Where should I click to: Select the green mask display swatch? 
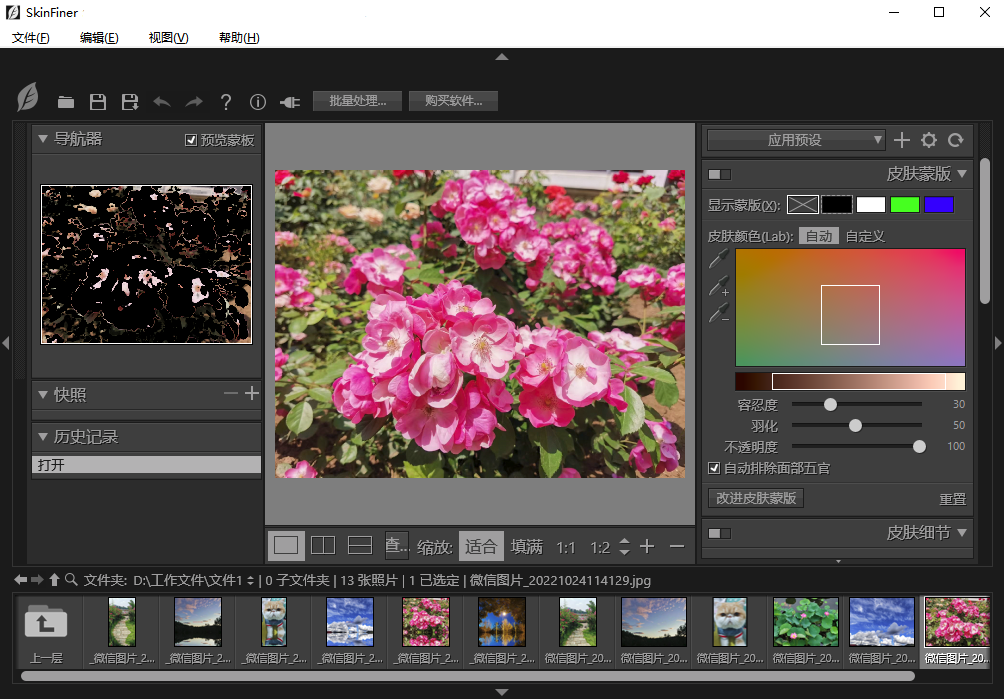coord(905,205)
